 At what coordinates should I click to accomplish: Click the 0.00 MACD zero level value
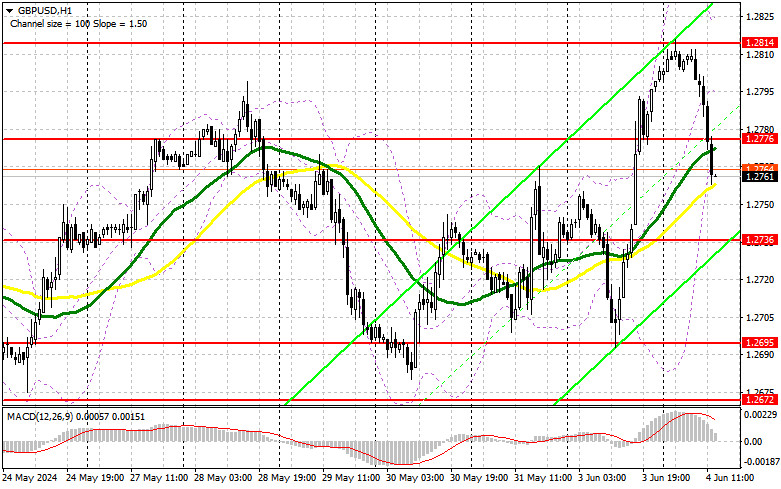(x=753, y=441)
